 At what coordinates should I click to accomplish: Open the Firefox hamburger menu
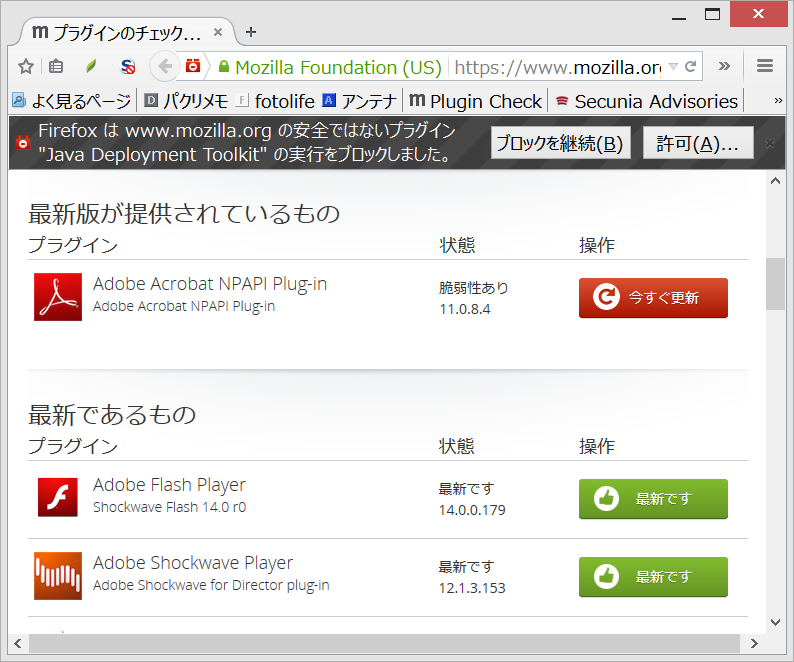point(765,66)
